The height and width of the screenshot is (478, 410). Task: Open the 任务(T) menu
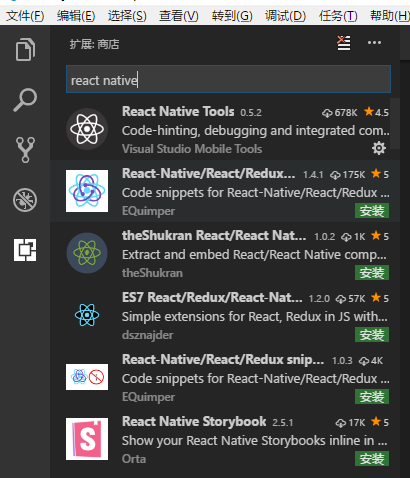point(338,16)
